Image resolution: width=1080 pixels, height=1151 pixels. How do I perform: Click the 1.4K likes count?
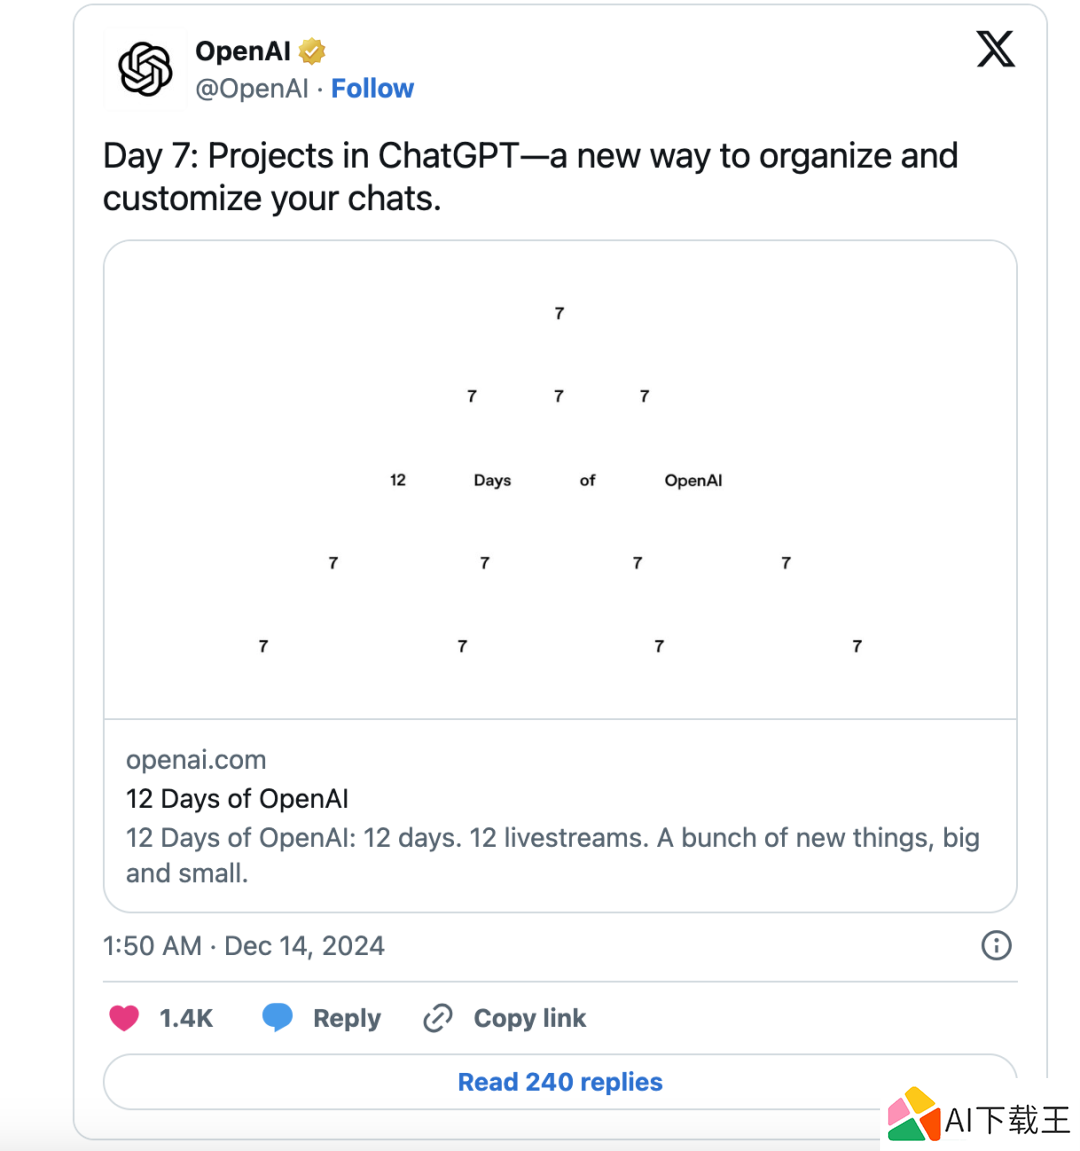(x=186, y=1018)
